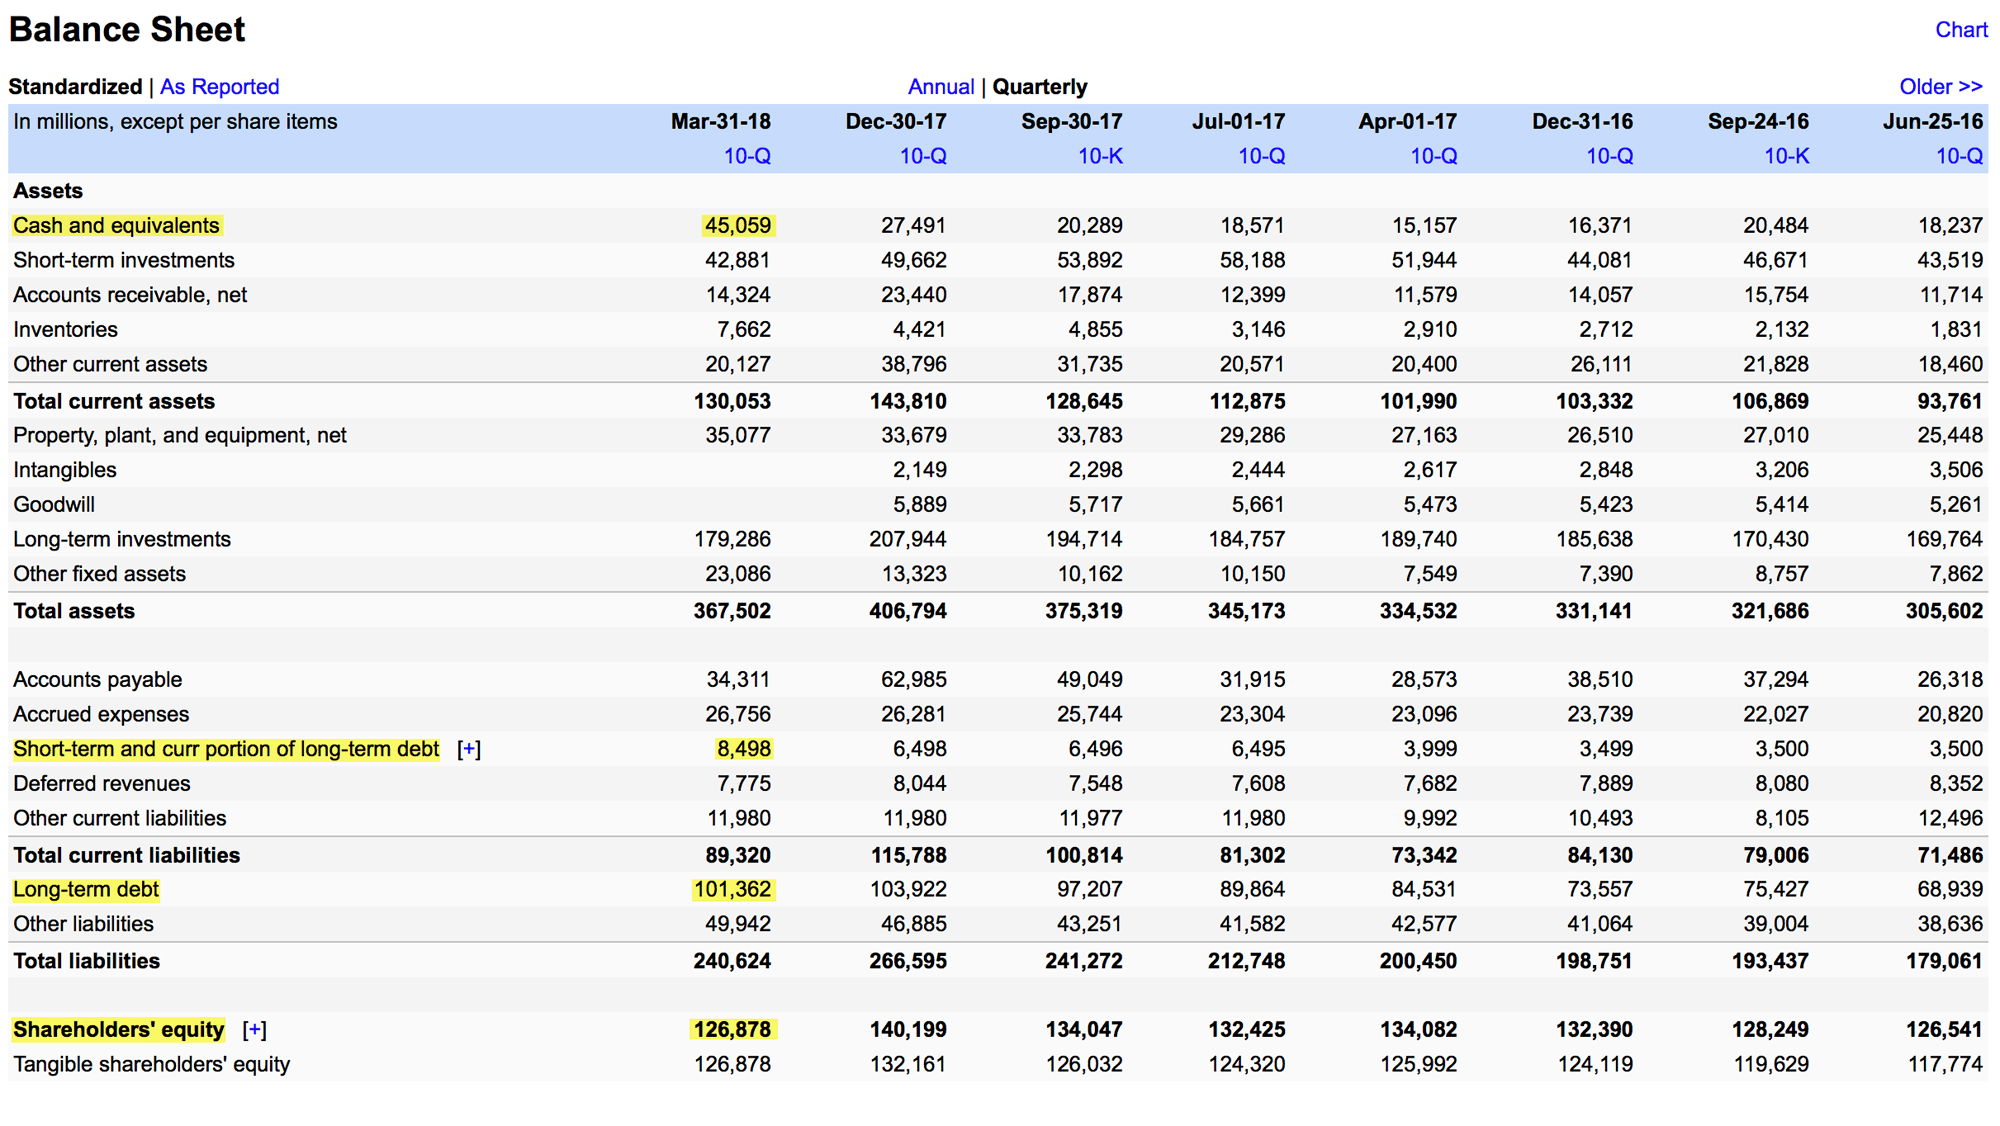Click the highlighted Cash and equivalents value 45,059
The width and height of the screenshot is (2000, 1126).
738,226
